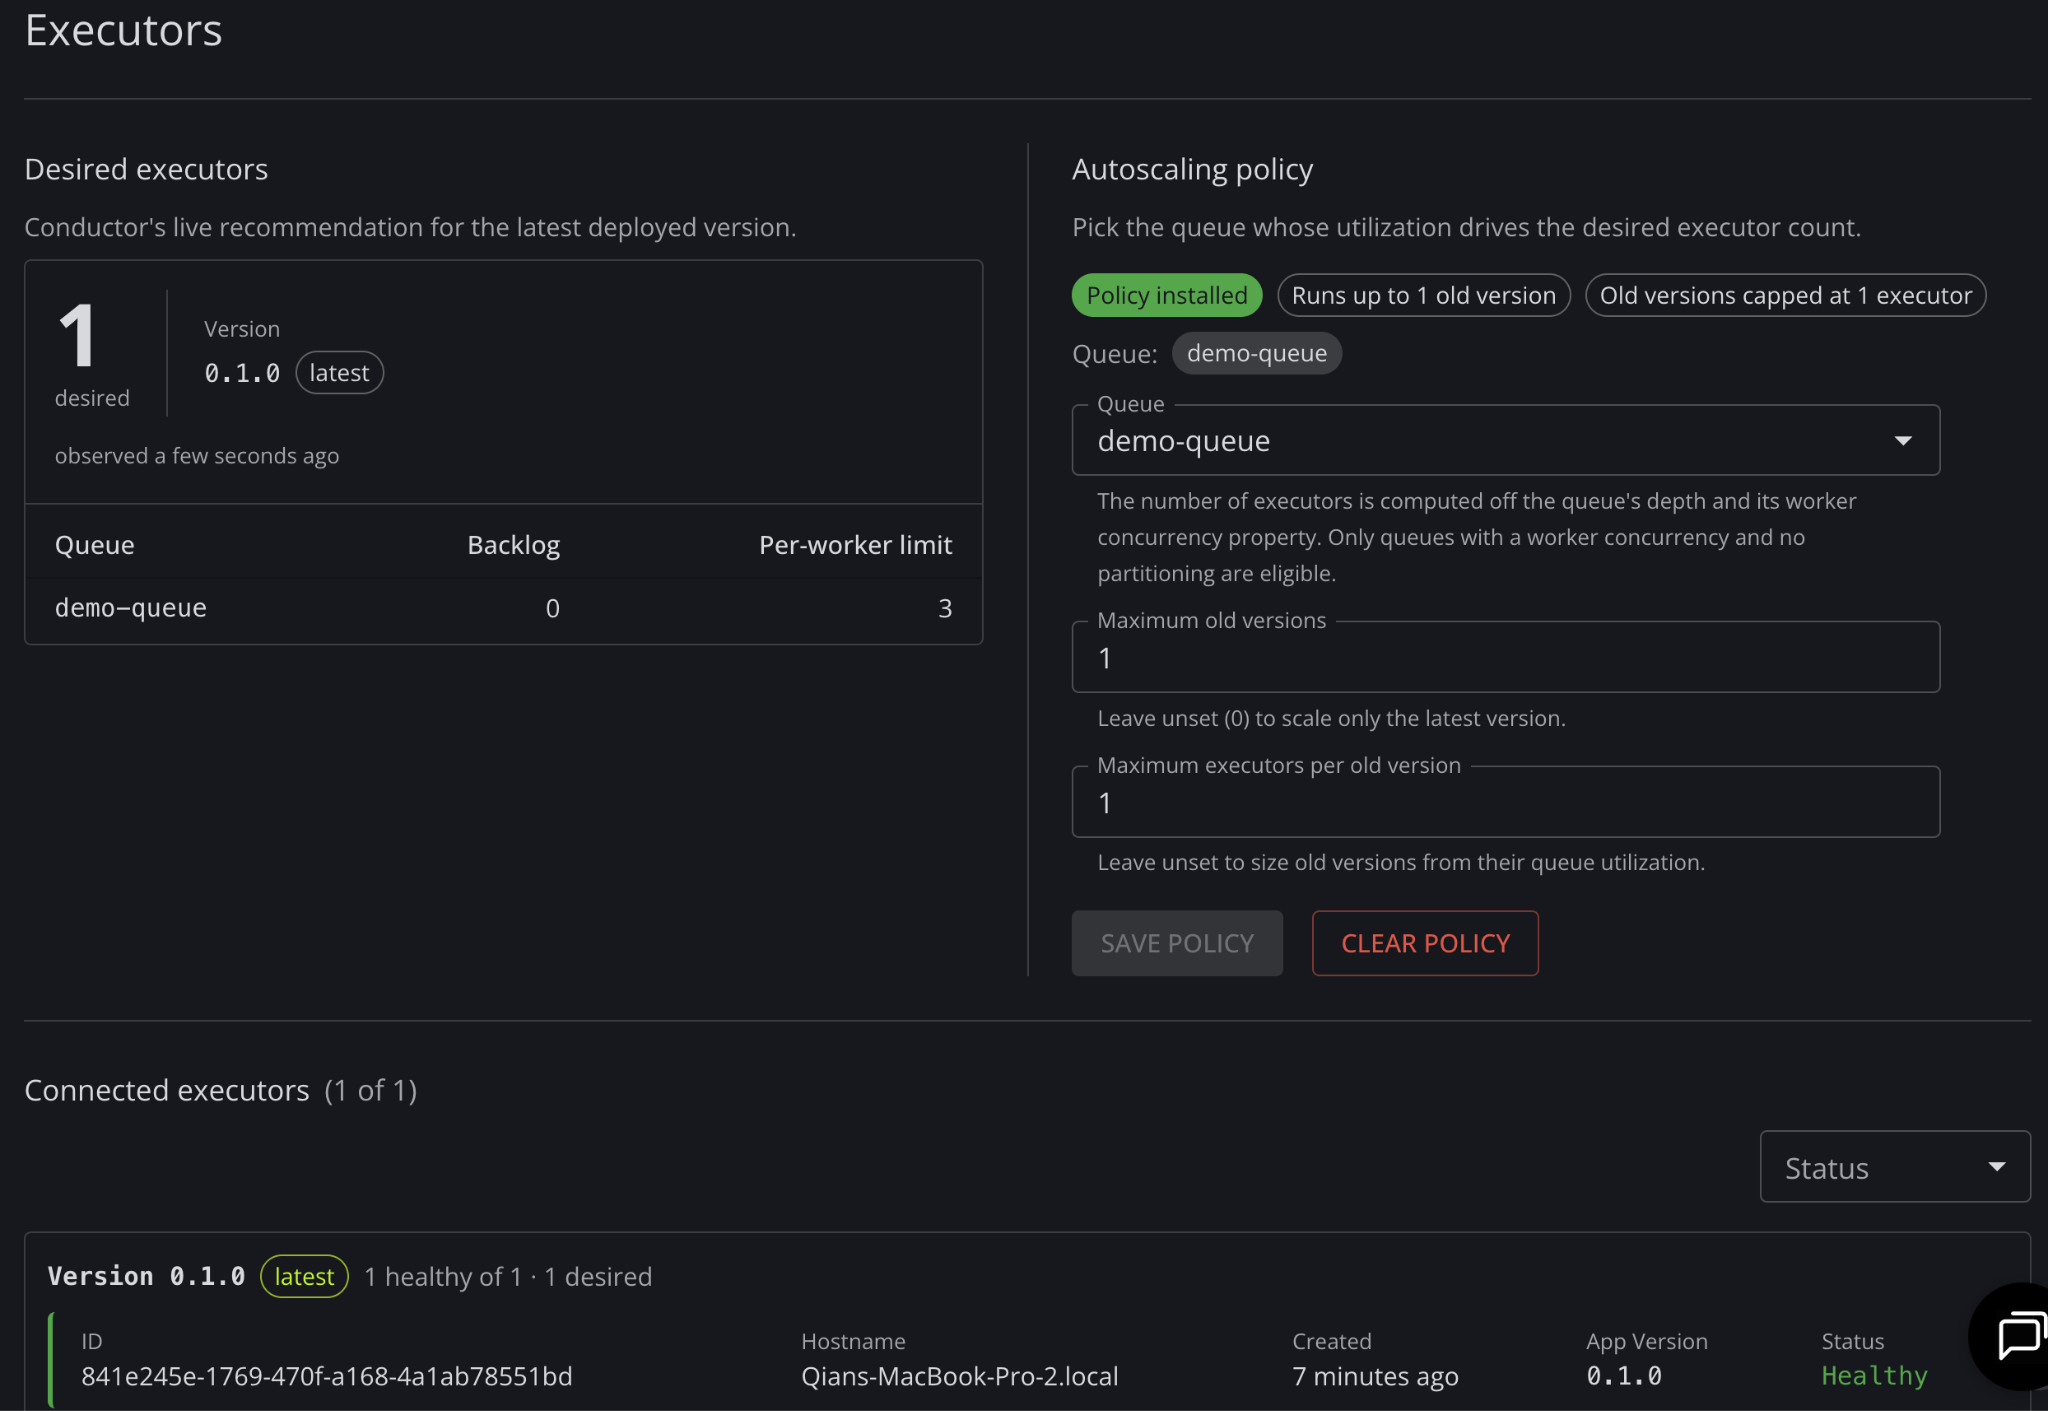The width and height of the screenshot is (2048, 1411).
Task: Click the Runs up to 1 old version chip
Action: (1424, 295)
